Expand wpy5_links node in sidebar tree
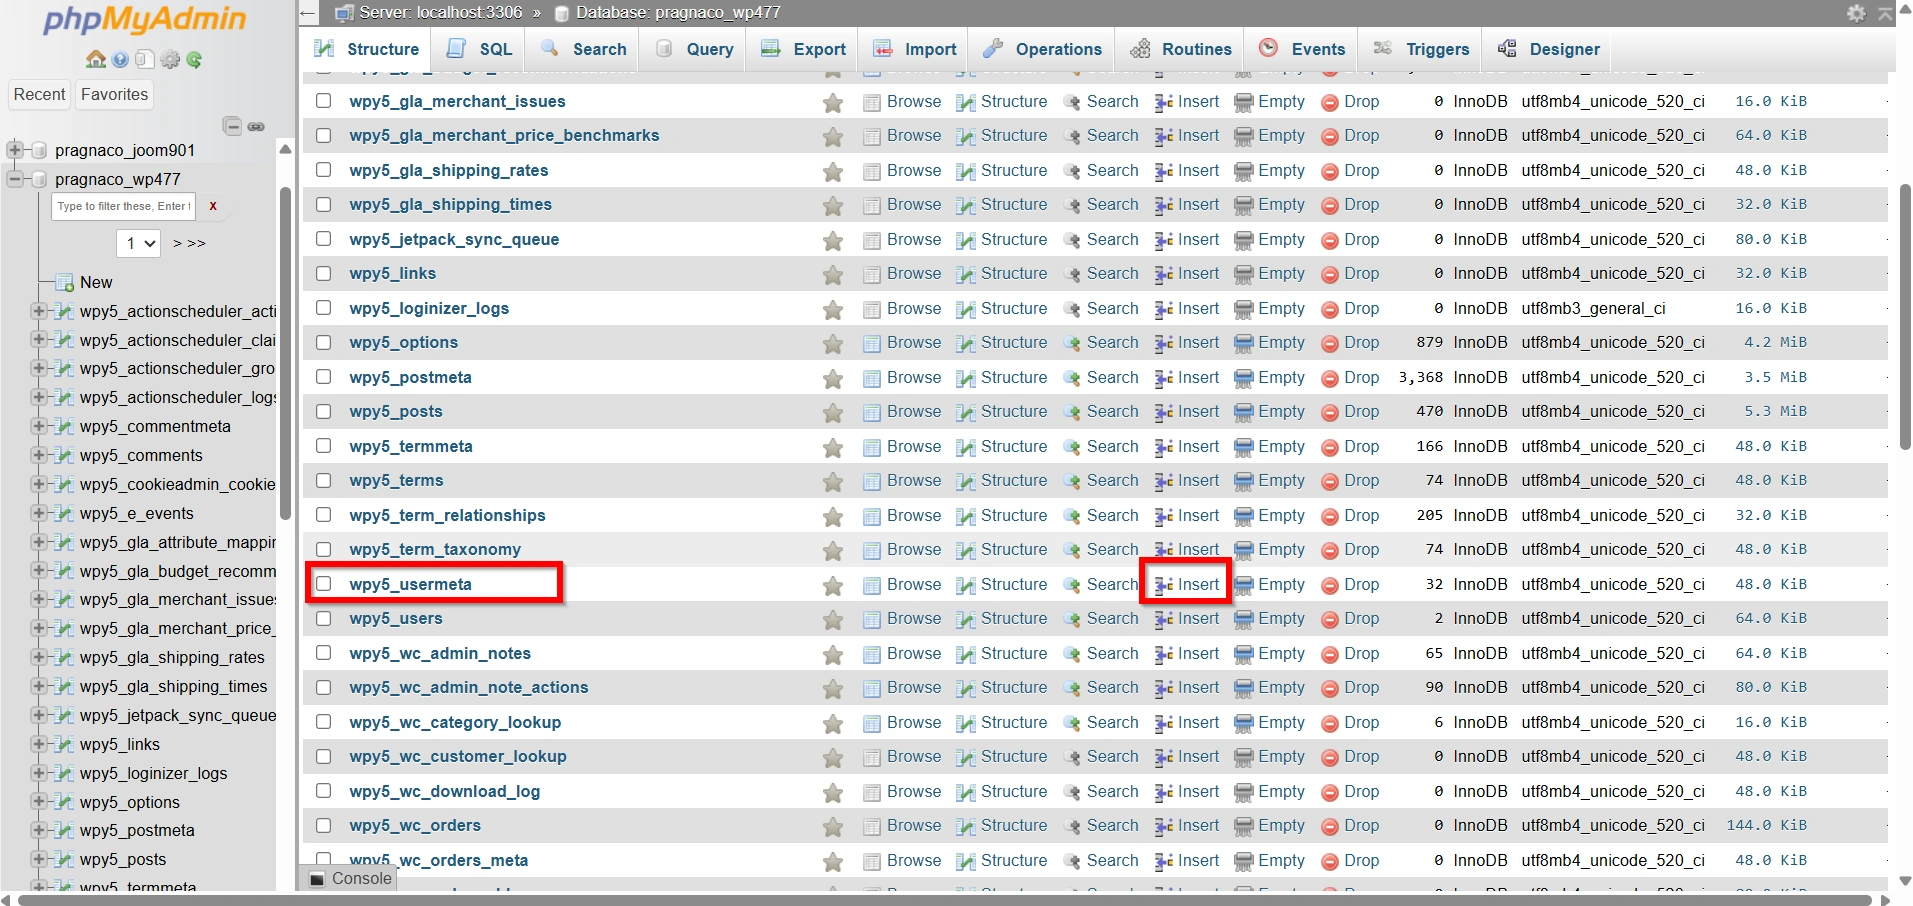 click(x=39, y=744)
